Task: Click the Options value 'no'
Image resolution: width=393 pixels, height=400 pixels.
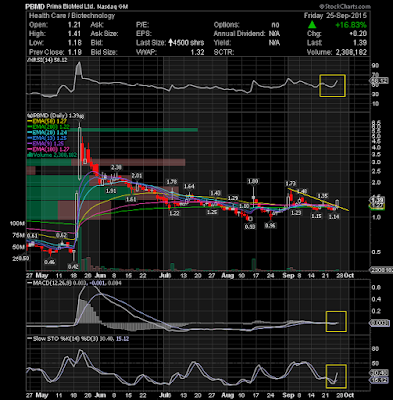Action: (x=275, y=25)
